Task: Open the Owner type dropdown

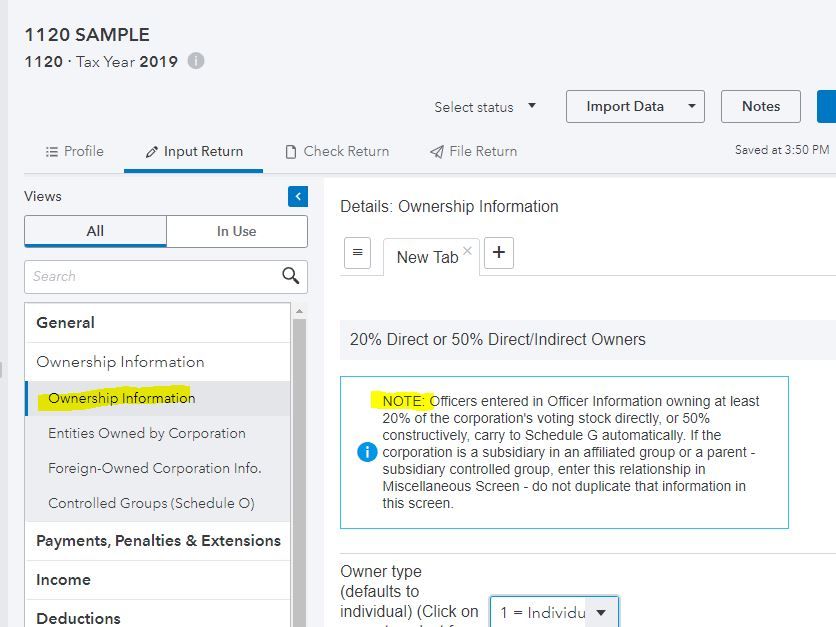Action: click(555, 612)
